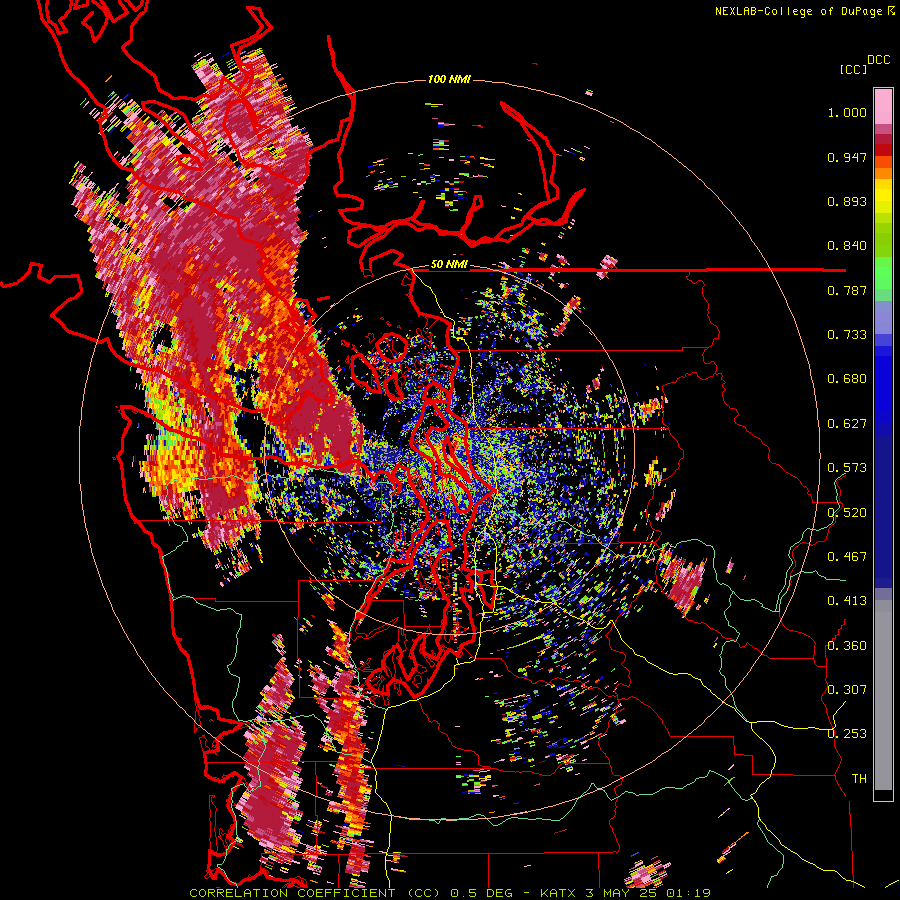Click the [CC] legend unit label
Viewport: 900px width, 900px height.
(x=853, y=69)
